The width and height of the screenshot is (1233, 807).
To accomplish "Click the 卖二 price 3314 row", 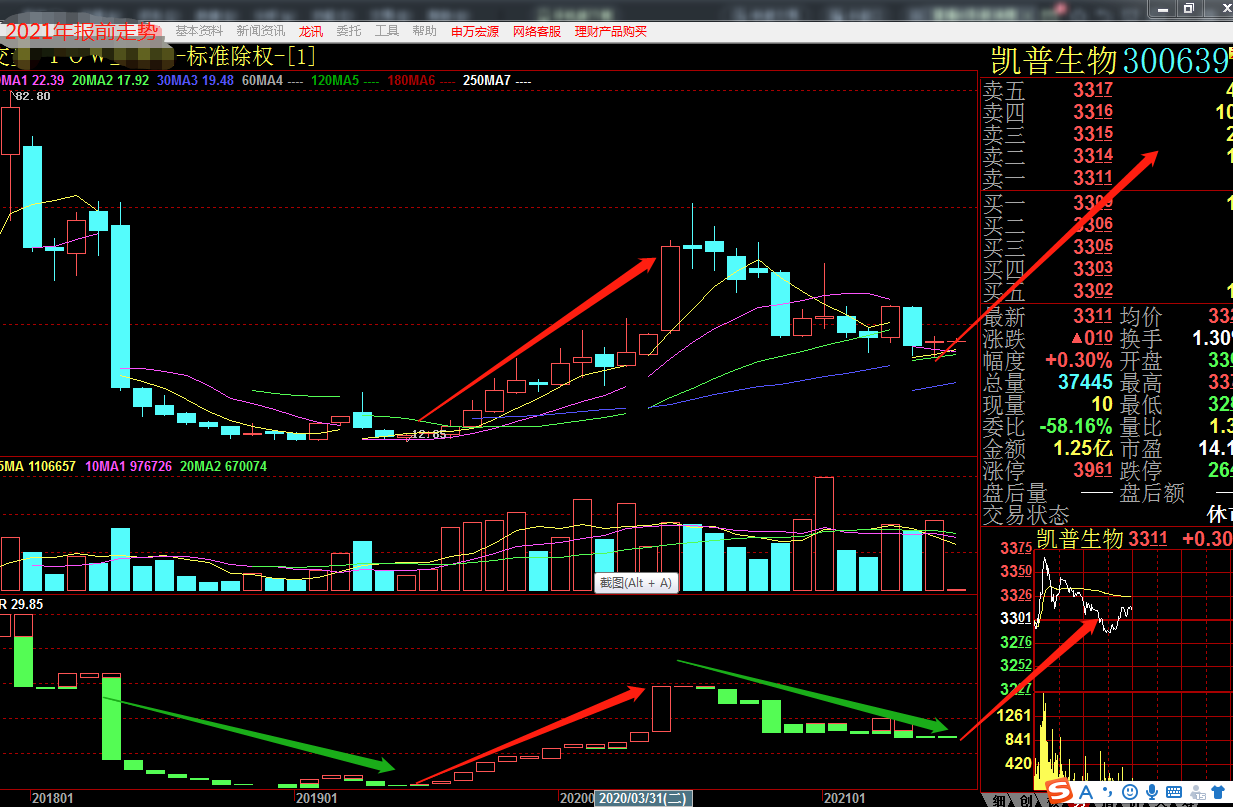I will 1106,156.
